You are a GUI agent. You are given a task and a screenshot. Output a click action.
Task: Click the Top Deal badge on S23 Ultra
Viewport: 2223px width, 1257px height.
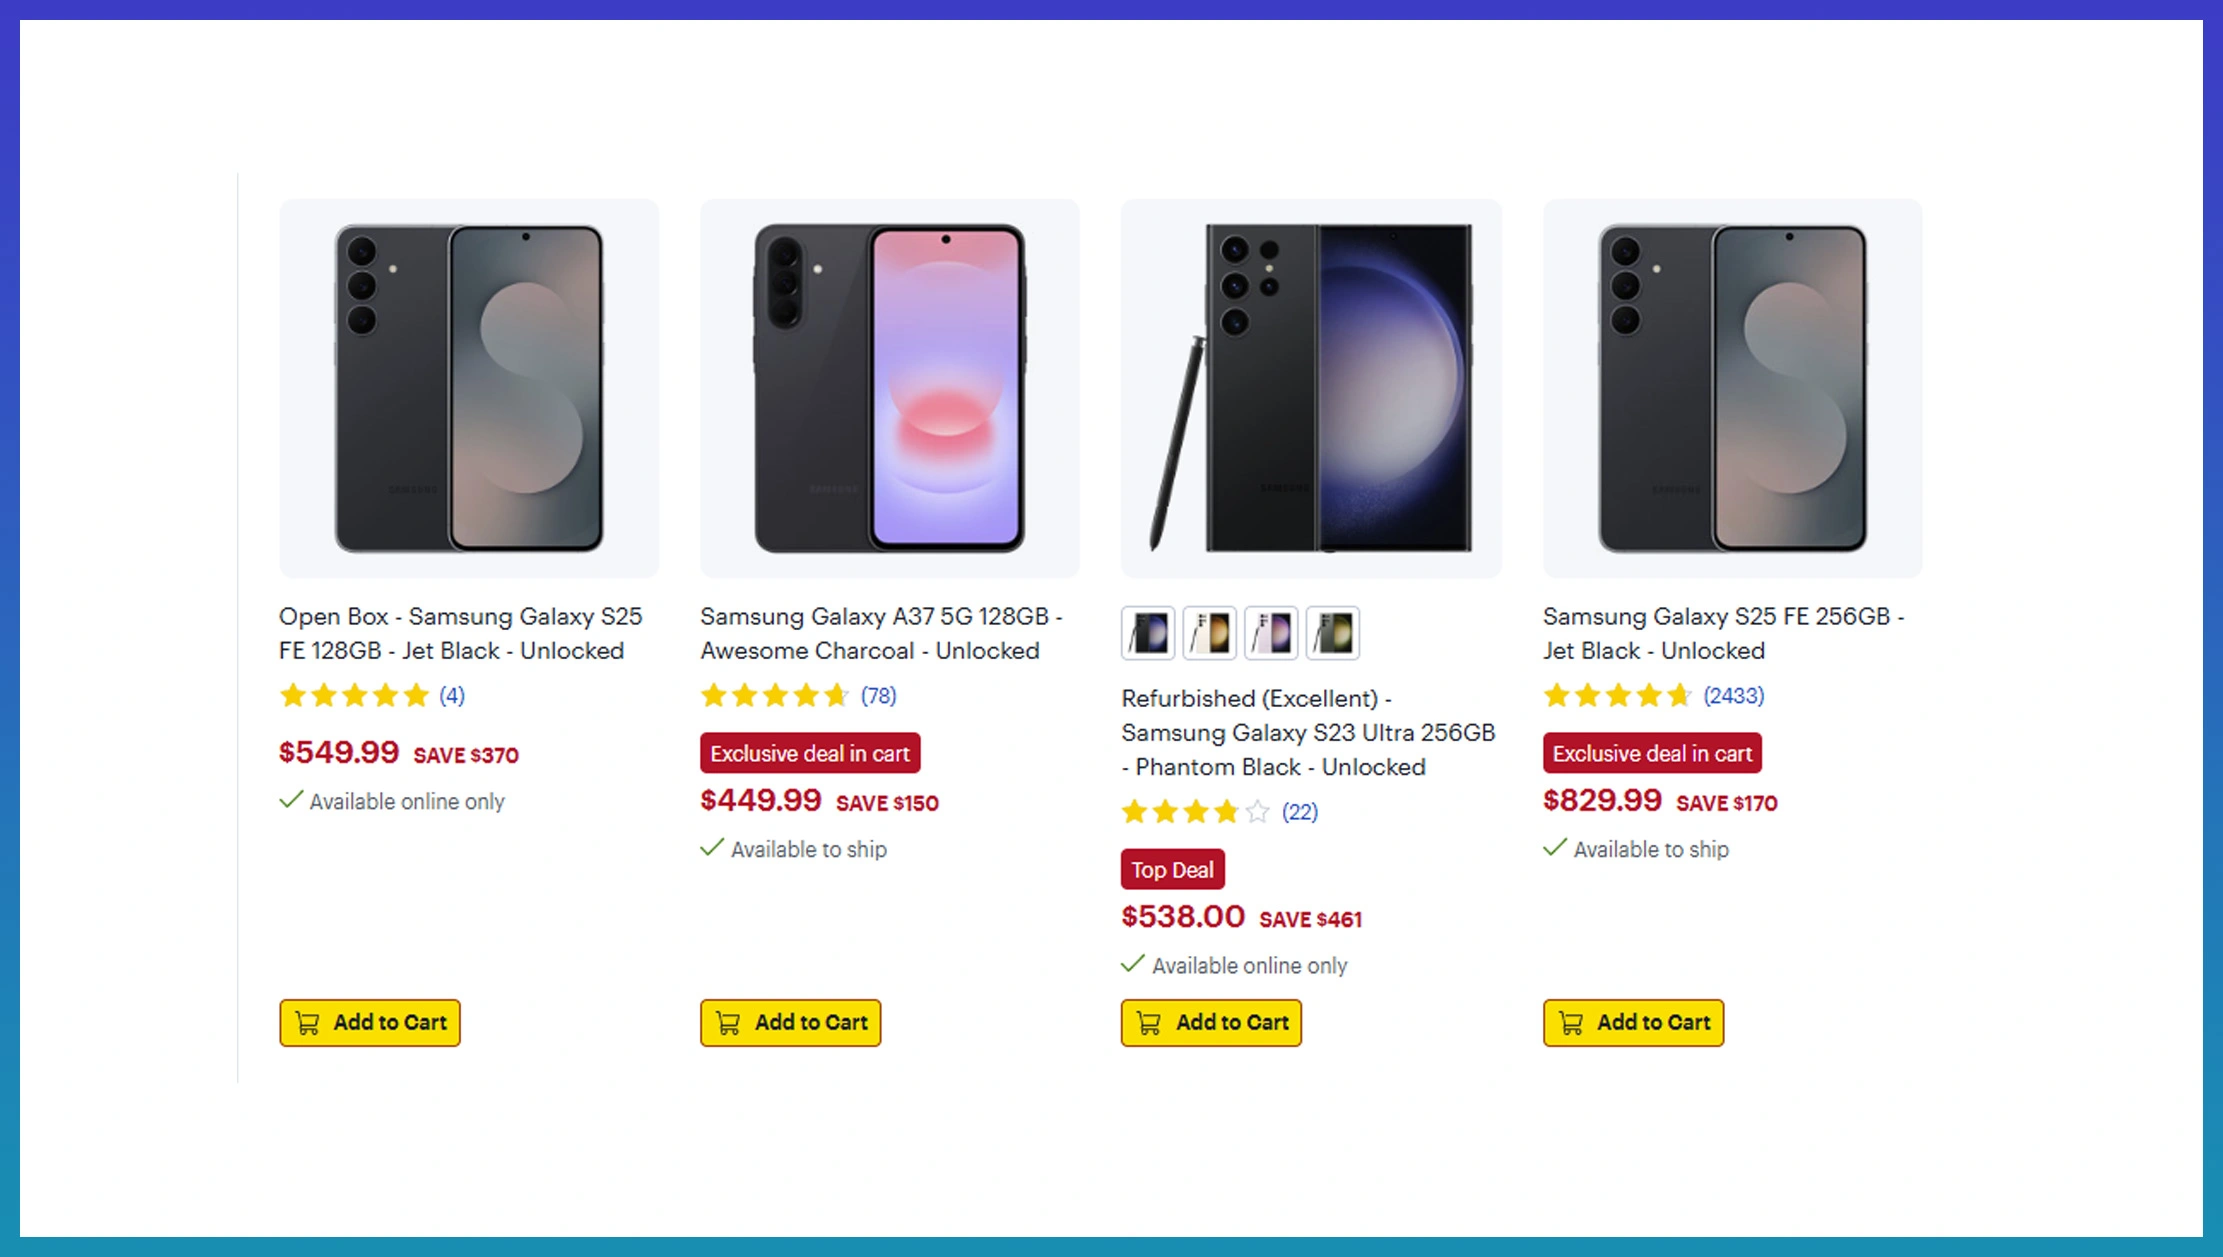click(x=1173, y=870)
